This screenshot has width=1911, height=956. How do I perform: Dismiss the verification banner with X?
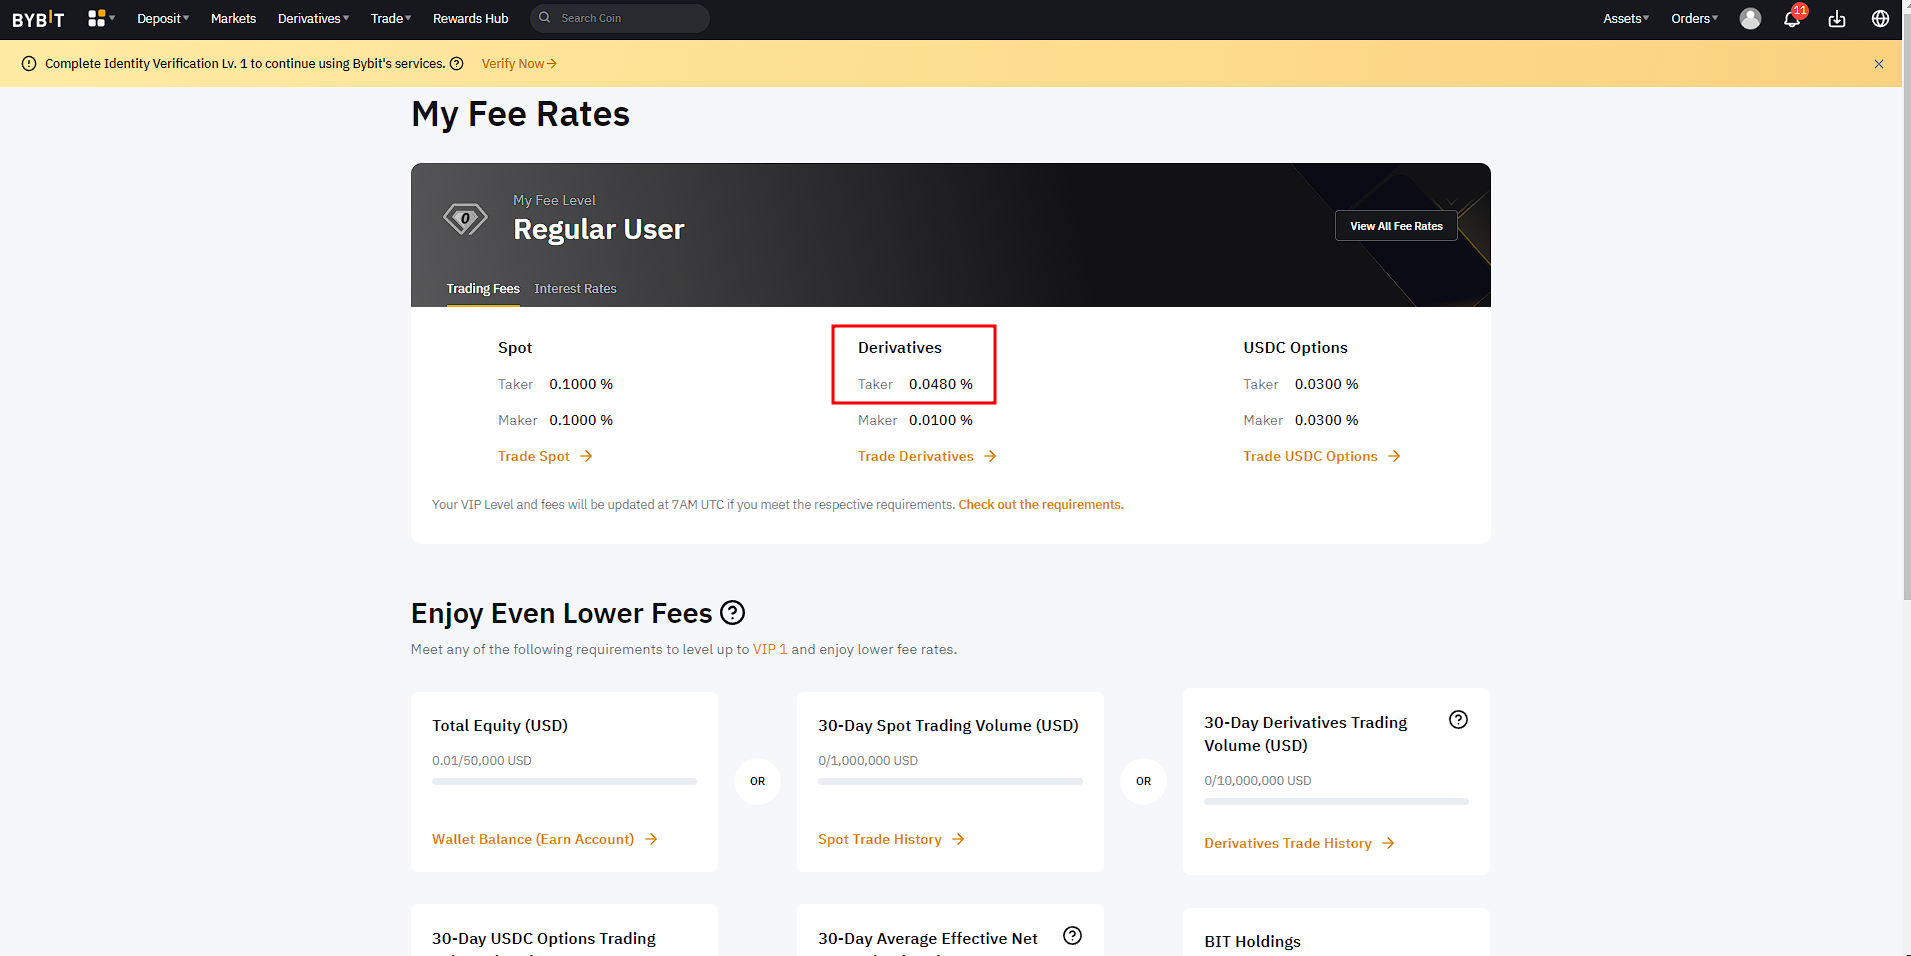pos(1879,64)
